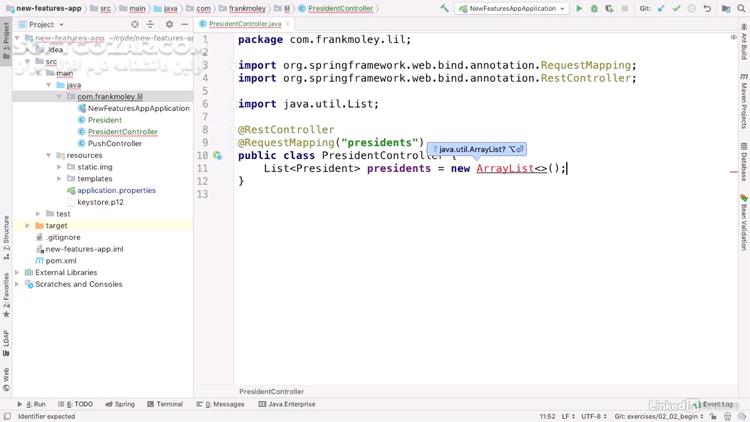Commit changes with the green checkmark
The height and width of the screenshot is (422, 750).
[676, 8]
